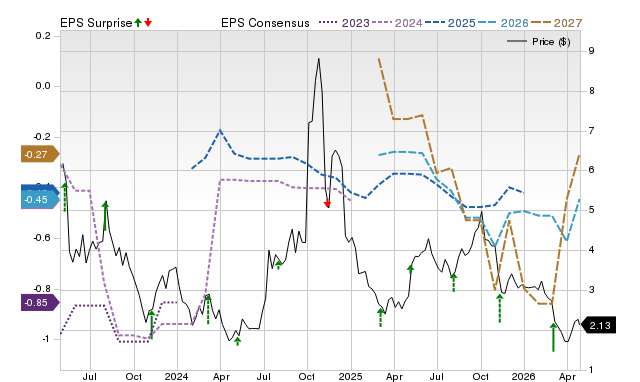Select the 2026 label in the EPS Consensus legend
This screenshot has width=640, height=382.
point(515,23)
